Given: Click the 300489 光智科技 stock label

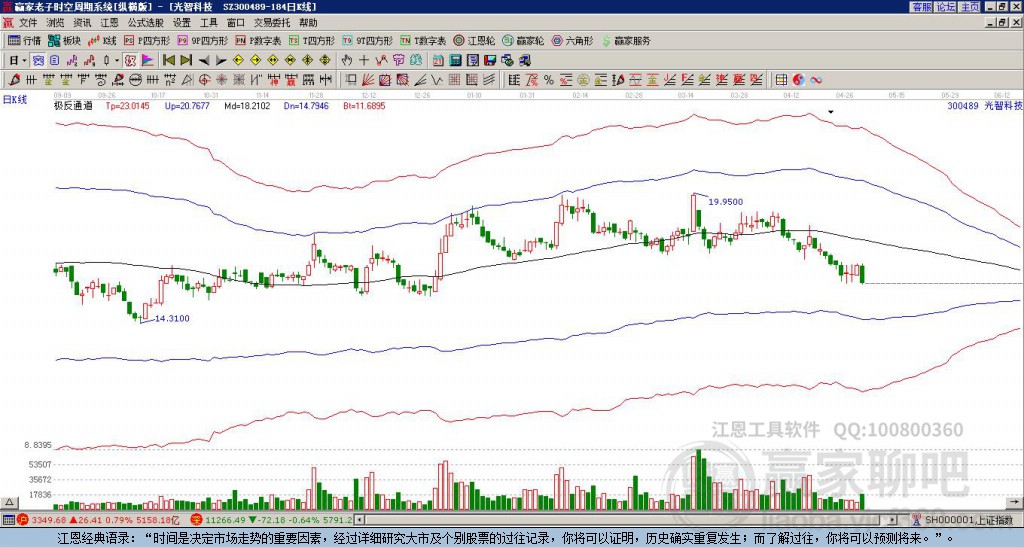Looking at the screenshot, I should click(x=985, y=105).
